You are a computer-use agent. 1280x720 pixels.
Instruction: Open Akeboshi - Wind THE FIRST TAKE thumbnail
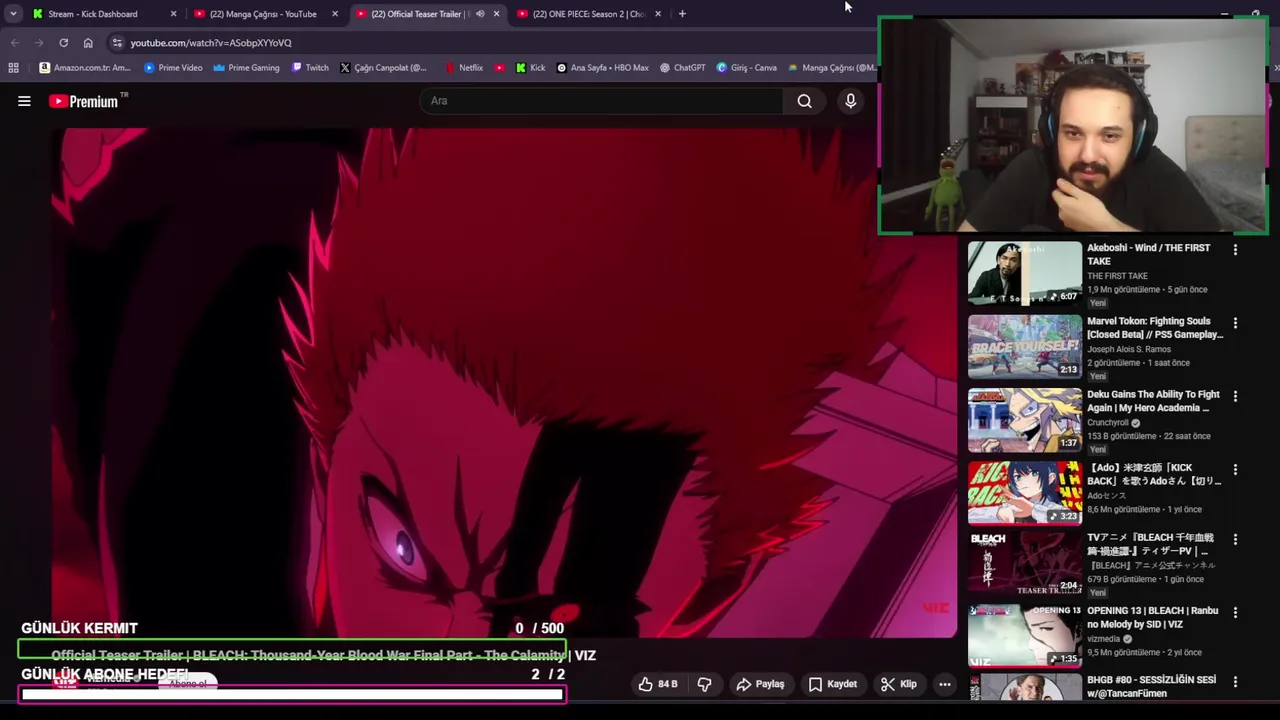coord(1025,273)
